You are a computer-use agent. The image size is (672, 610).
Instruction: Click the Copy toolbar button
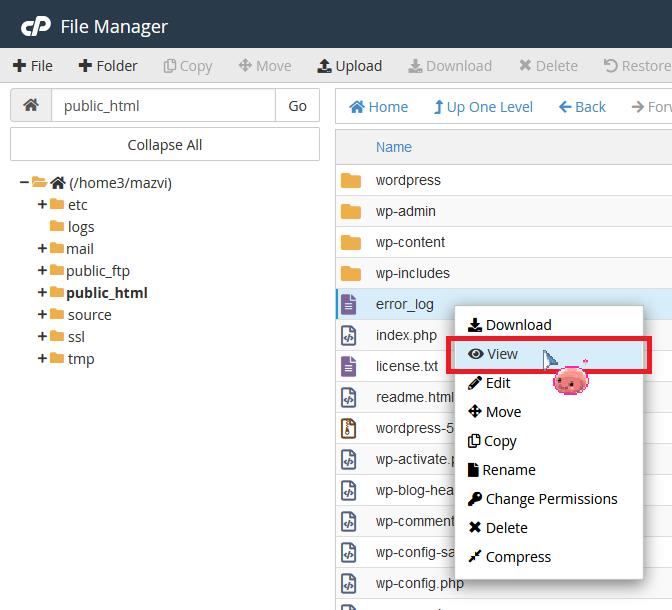[x=188, y=66]
